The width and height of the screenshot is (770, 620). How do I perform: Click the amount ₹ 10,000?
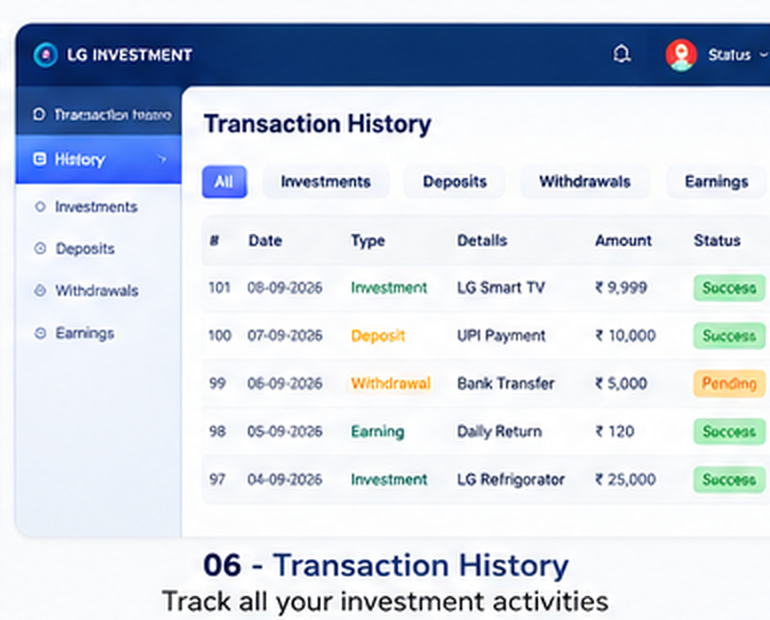point(626,336)
